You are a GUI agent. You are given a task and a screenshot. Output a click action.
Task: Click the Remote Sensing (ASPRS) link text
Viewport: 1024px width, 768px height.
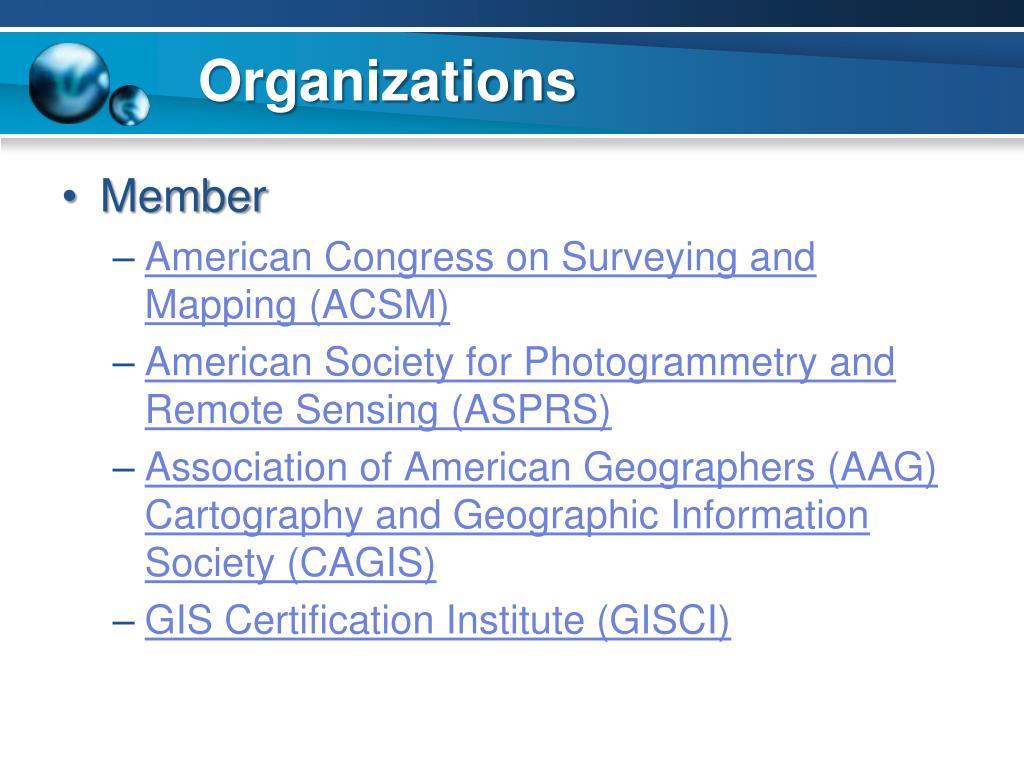tap(378, 410)
